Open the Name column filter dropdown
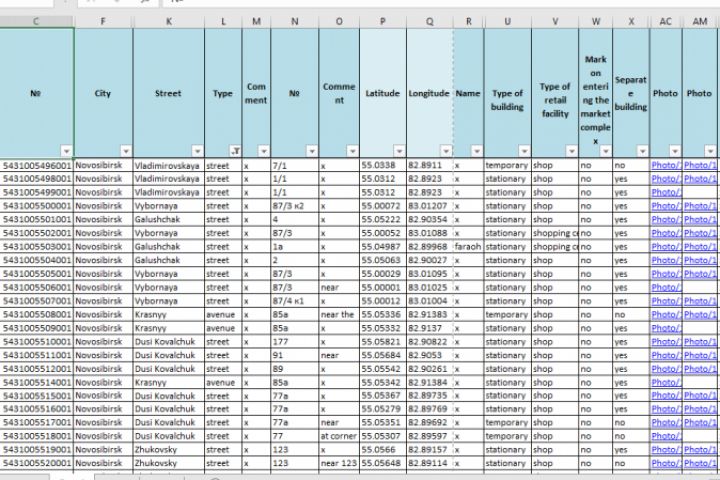Viewport: 720px width, 480px height. (477, 151)
